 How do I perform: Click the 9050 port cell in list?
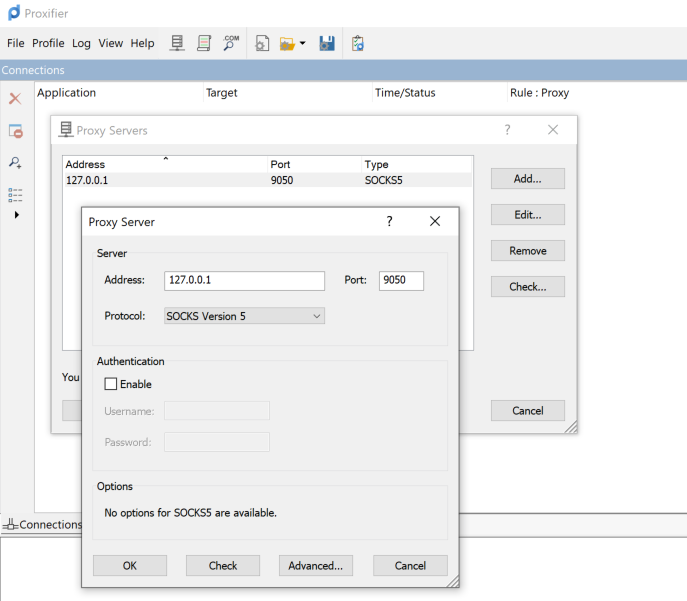(282, 180)
